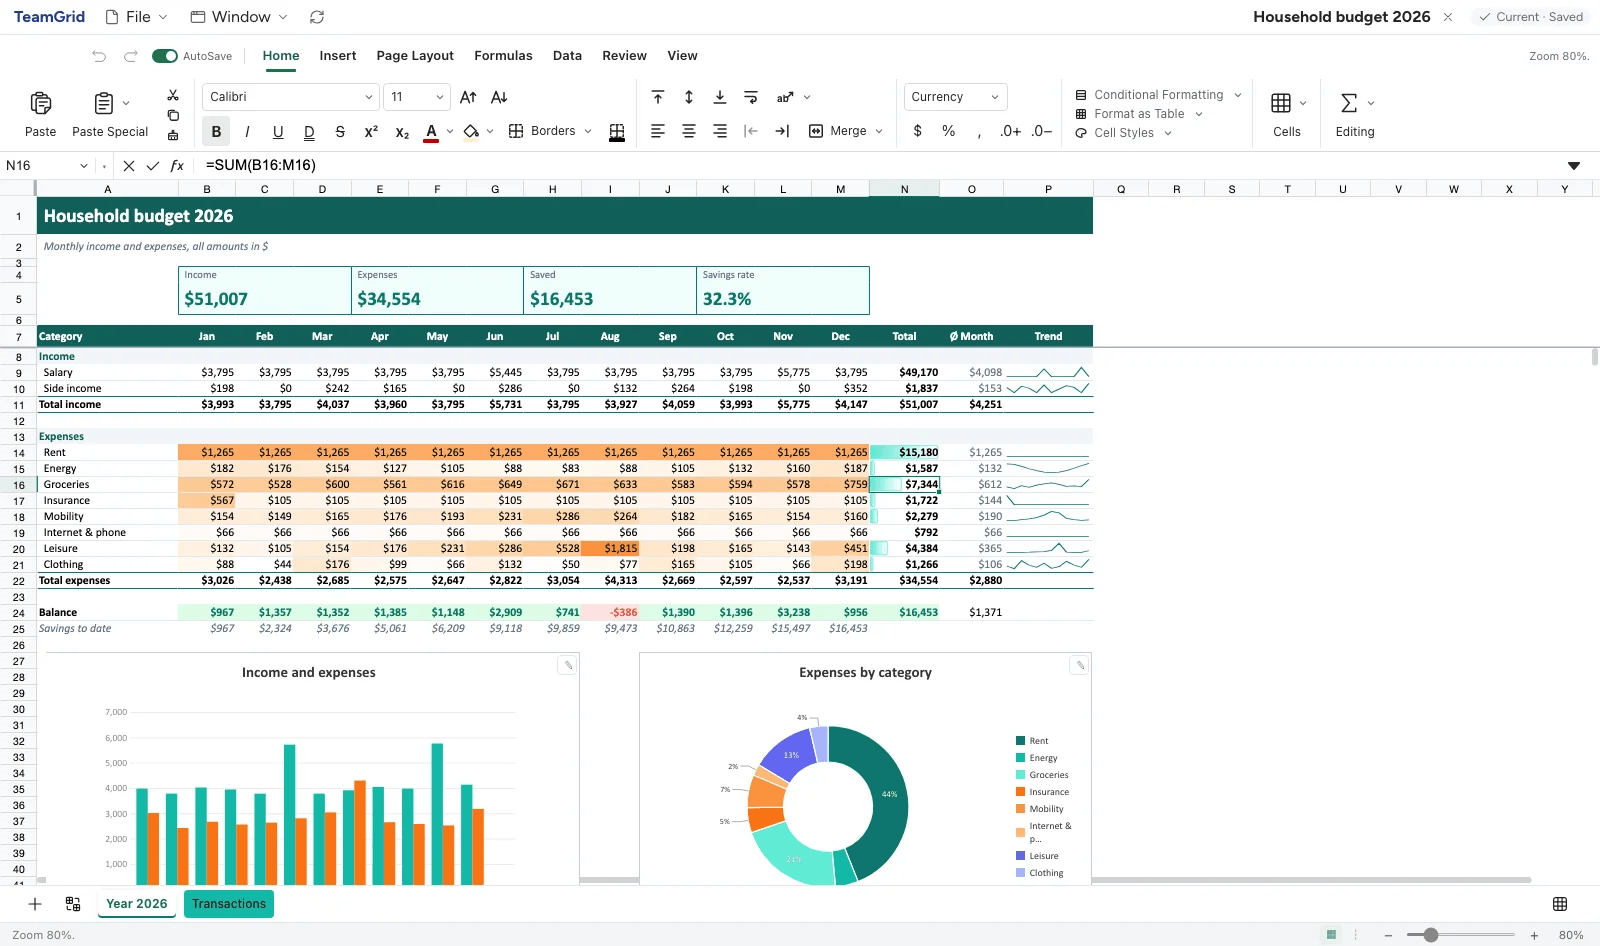Open the Formulas ribbon tab
1600x946 pixels.
503,56
